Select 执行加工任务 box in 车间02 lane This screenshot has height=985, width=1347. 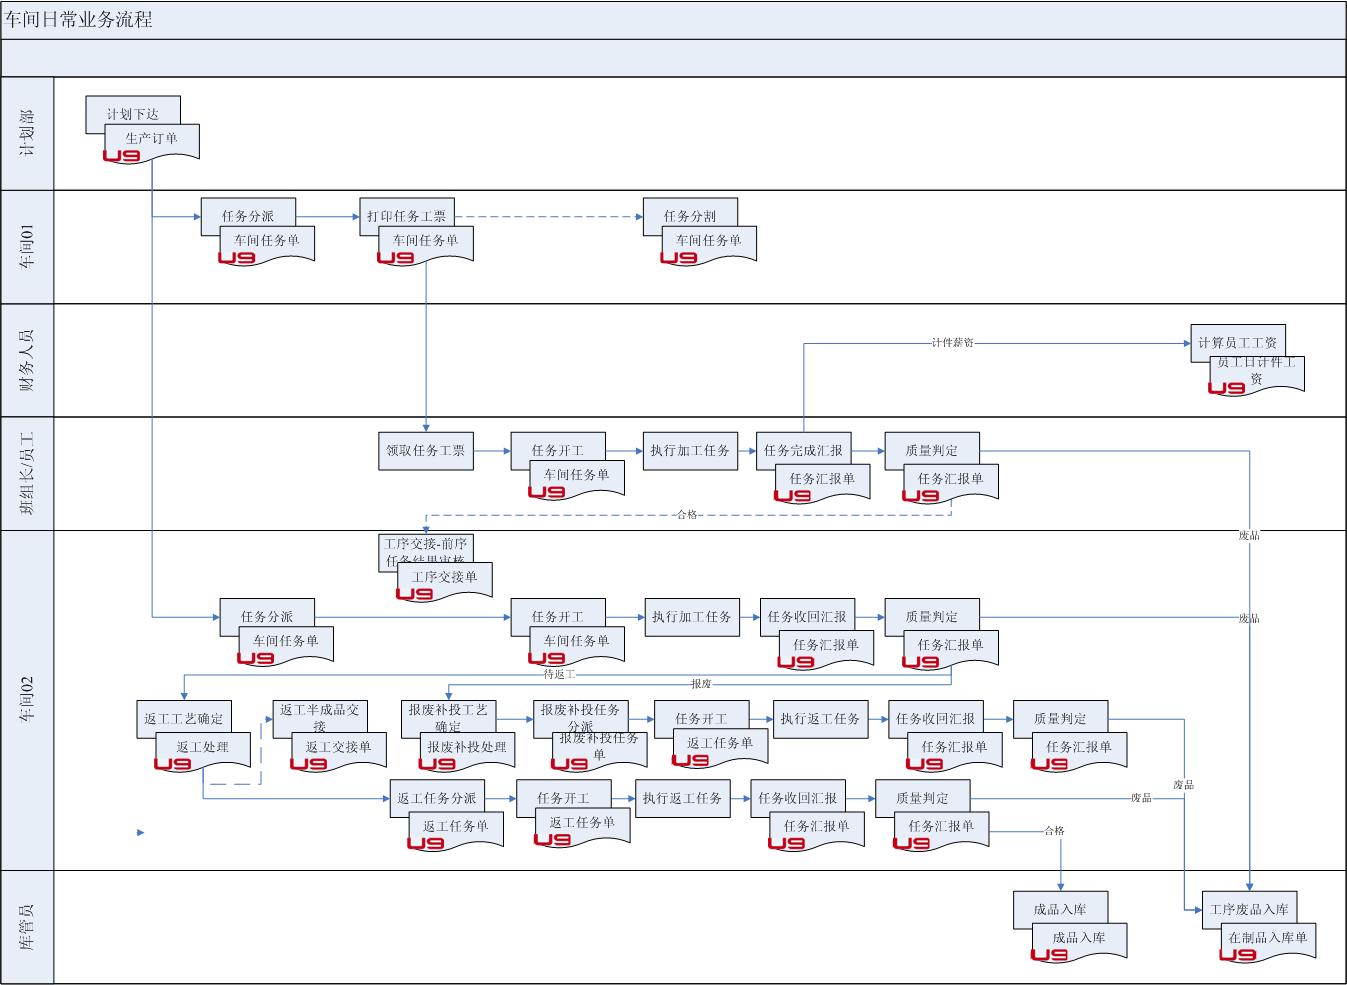tap(692, 617)
